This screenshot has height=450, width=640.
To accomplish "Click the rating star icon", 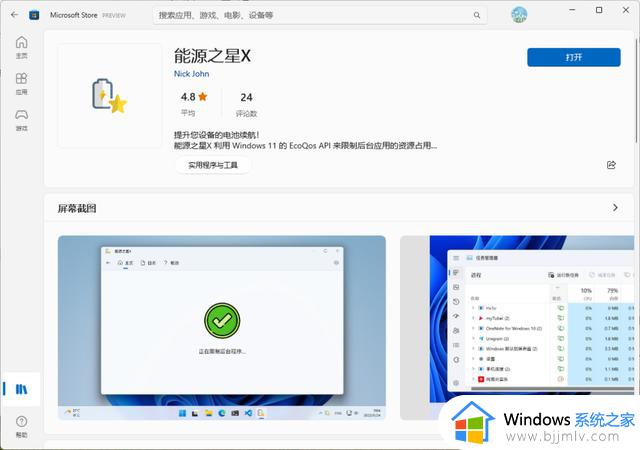I will point(203,97).
